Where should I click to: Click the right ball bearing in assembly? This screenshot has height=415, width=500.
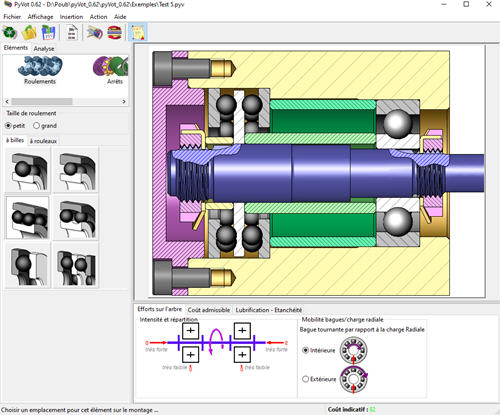[x=397, y=123]
